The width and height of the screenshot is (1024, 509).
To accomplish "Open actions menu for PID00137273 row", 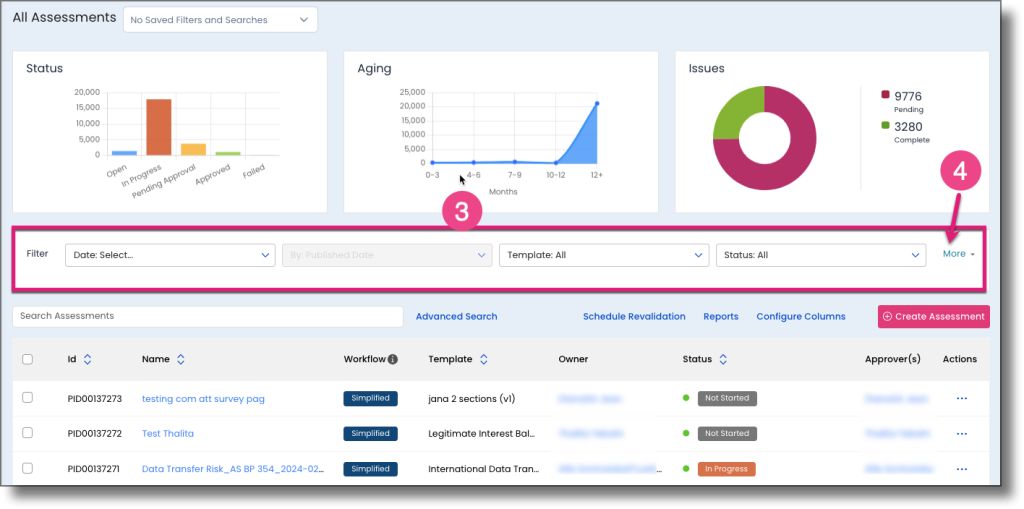I will coord(961,399).
